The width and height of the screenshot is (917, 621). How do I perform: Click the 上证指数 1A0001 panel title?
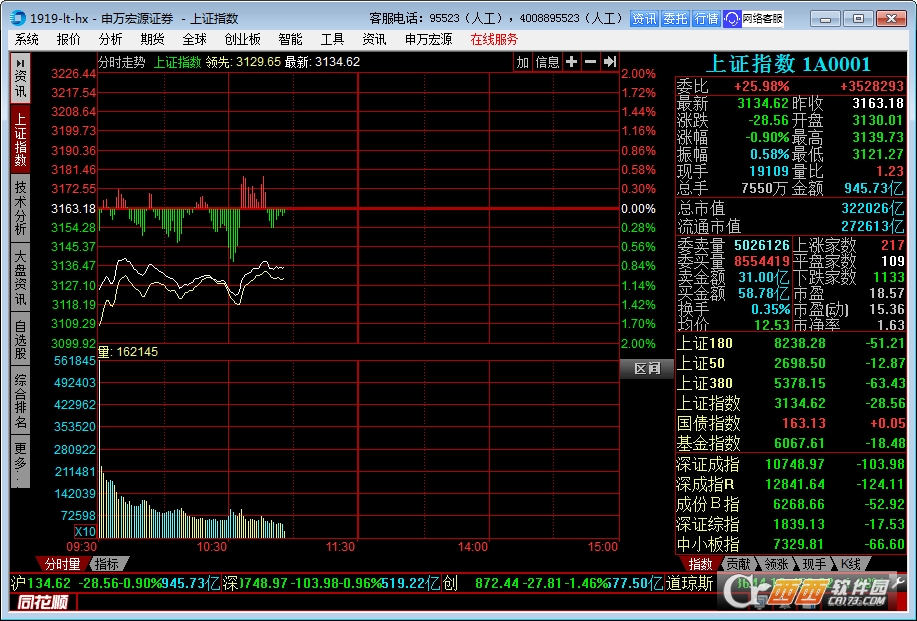click(788, 64)
